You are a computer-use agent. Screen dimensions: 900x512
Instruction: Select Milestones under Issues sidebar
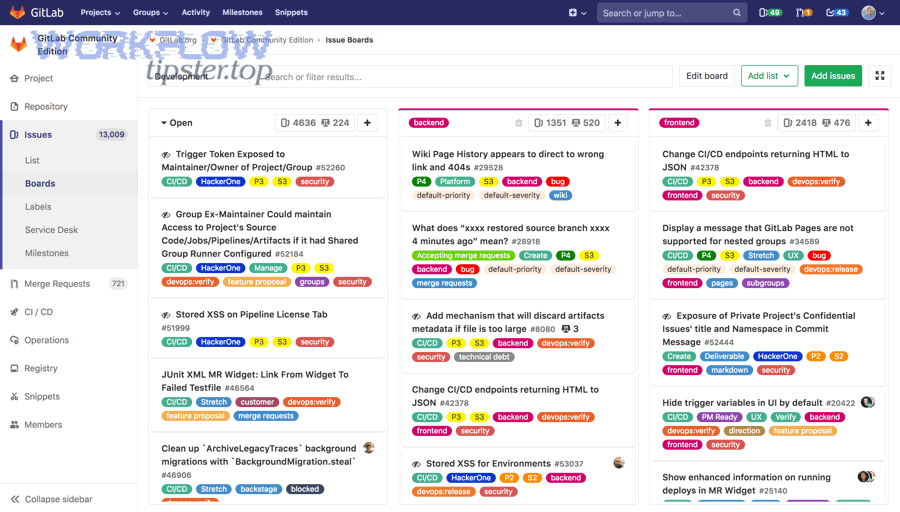46,253
